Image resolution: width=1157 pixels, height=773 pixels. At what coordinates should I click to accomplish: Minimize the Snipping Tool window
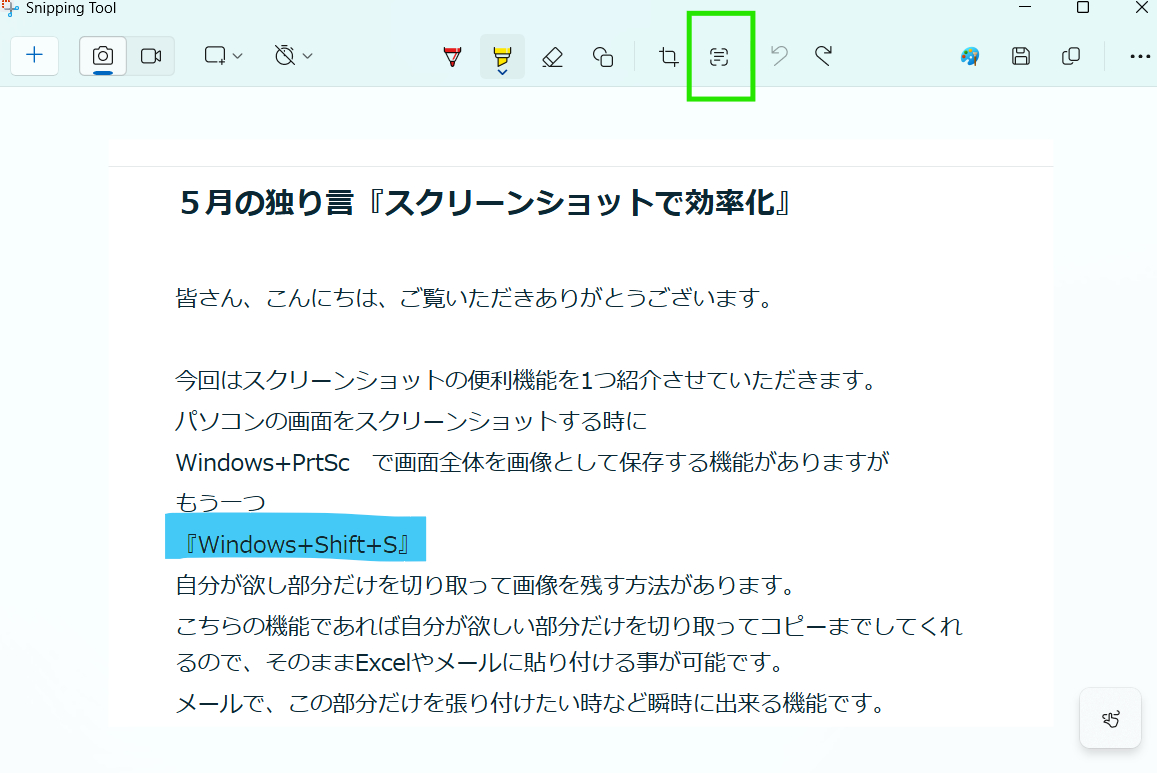(x=1025, y=7)
